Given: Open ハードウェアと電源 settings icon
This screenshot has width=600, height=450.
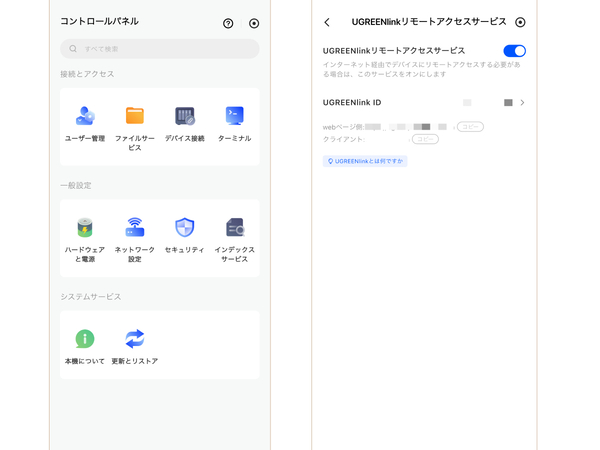Looking at the screenshot, I should (85, 227).
